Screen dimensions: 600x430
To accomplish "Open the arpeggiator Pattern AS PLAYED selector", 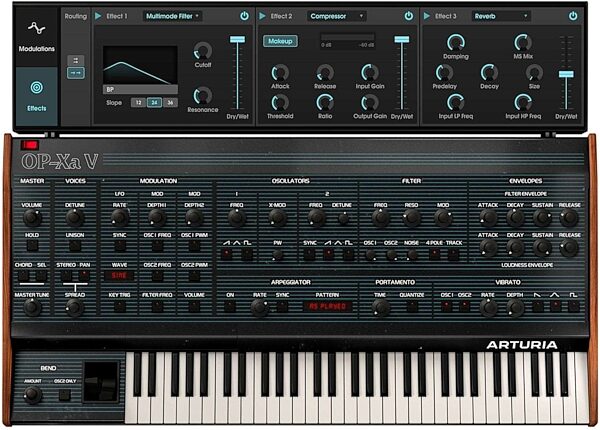I will [328, 306].
